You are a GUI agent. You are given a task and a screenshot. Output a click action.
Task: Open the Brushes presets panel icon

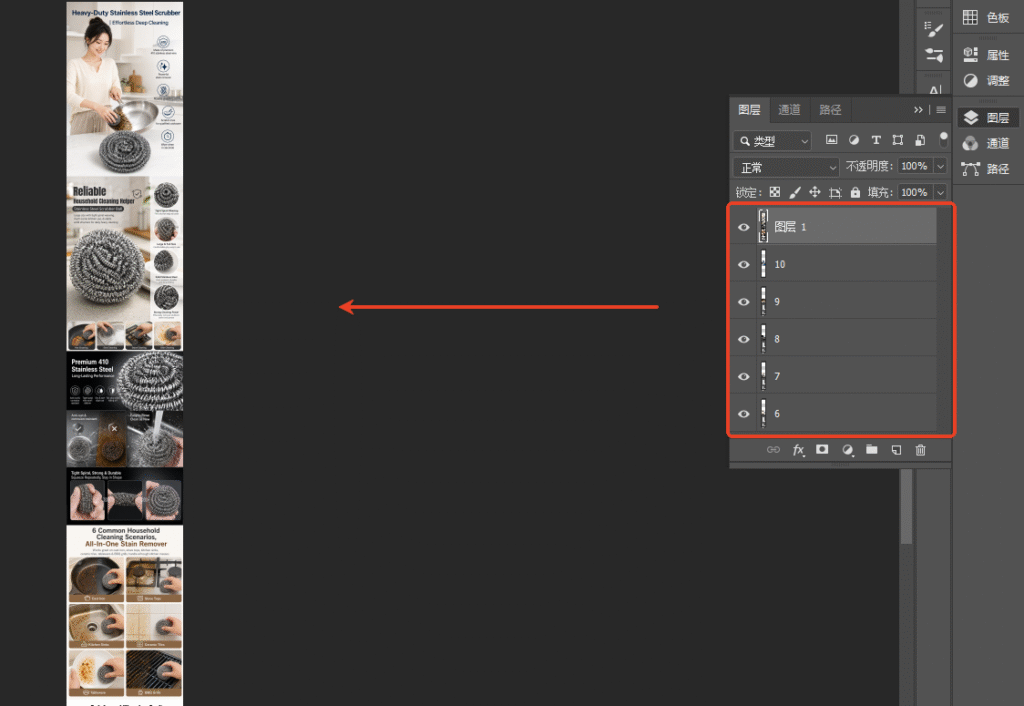[934, 56]
